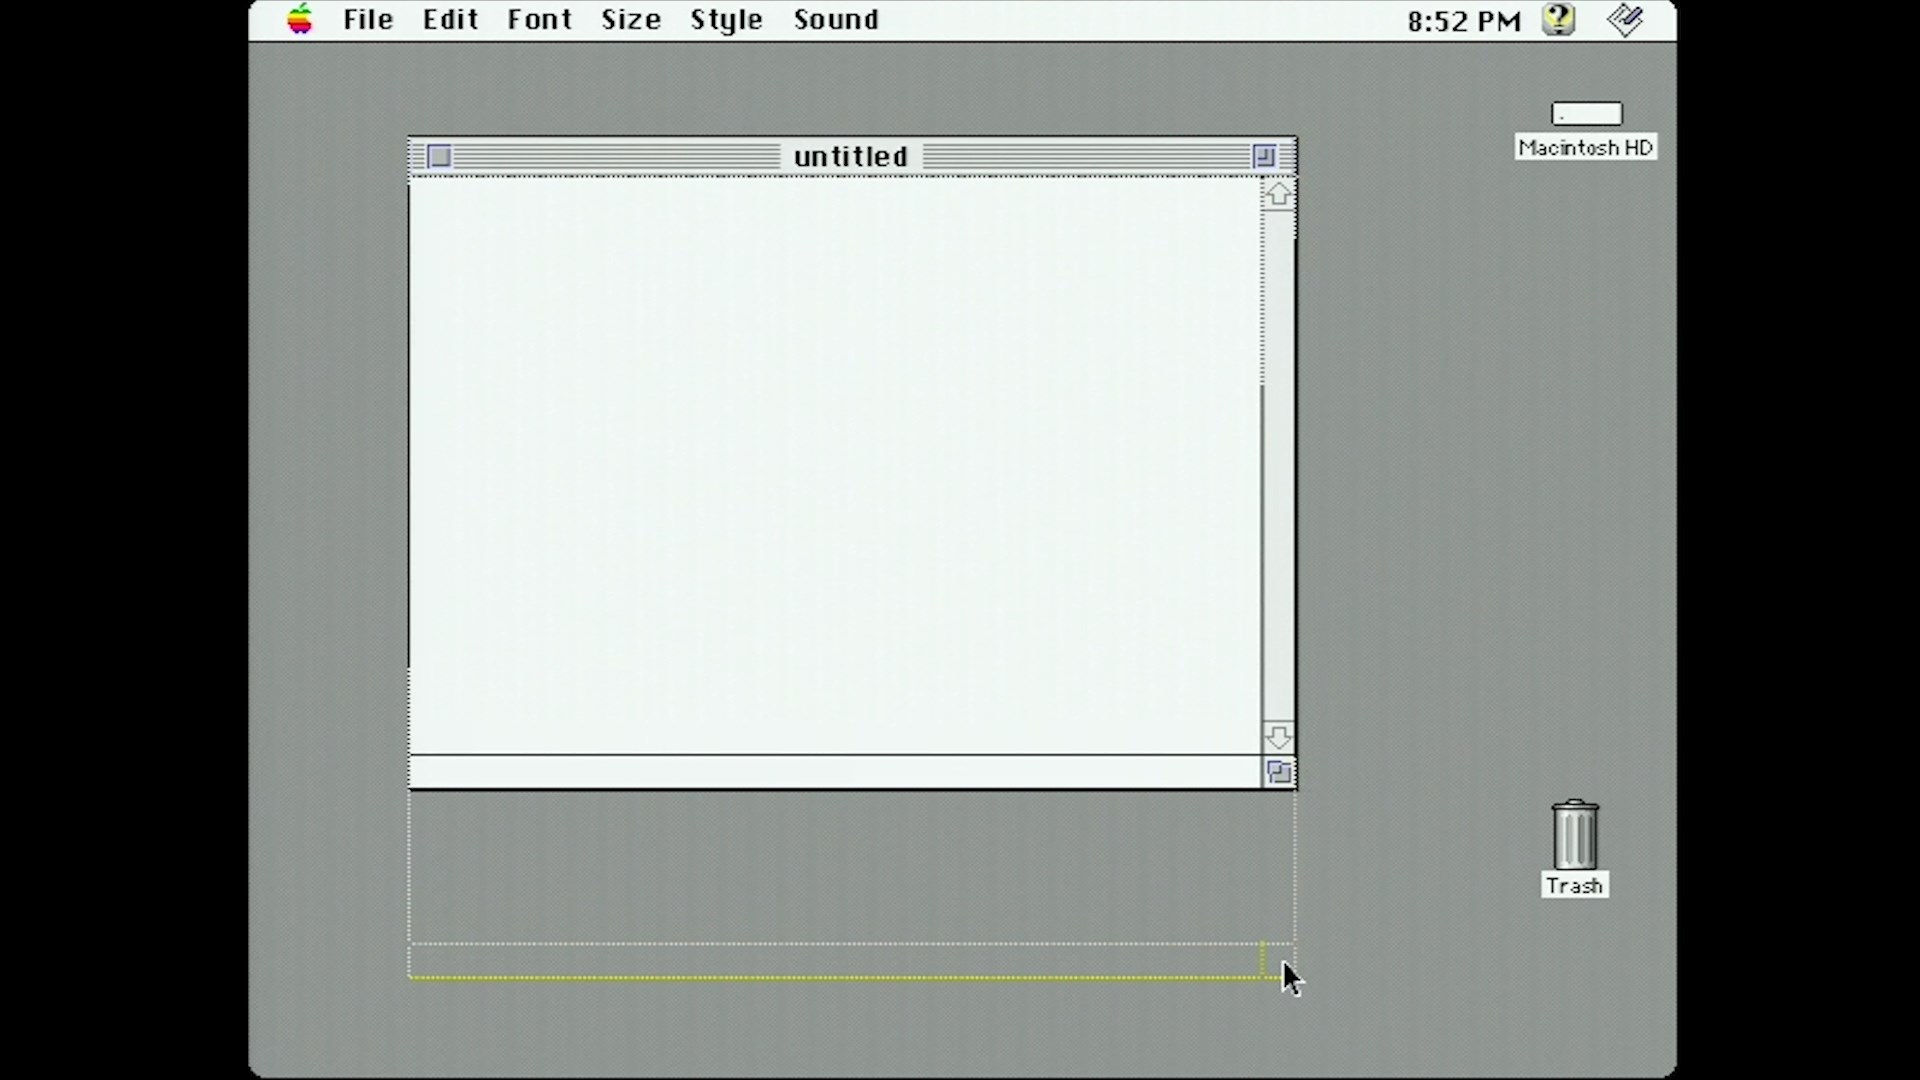1920x1080 pixels.
Task: Click the Apple menu icon
Action: click(297, 18)
